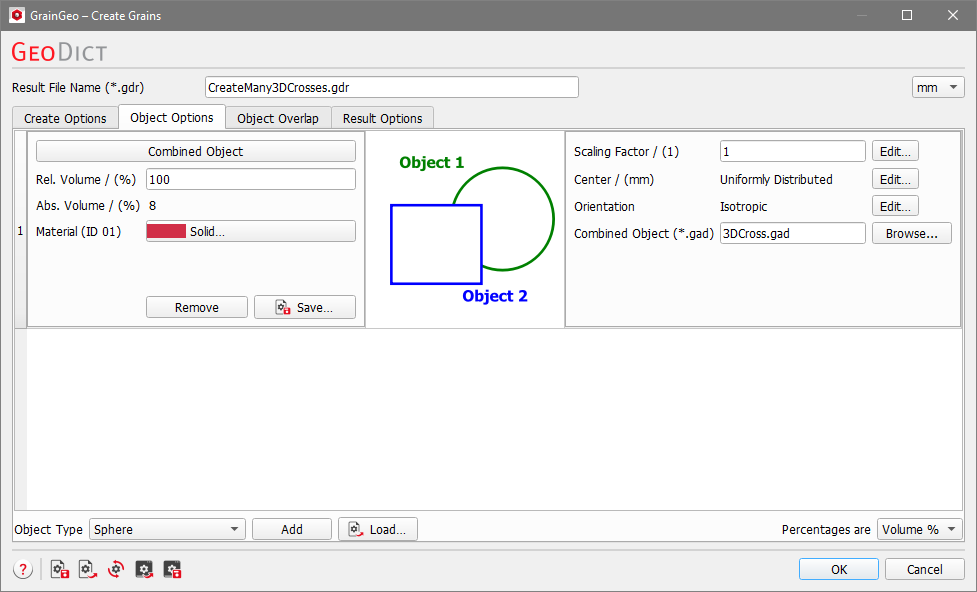Click the Save... object button
Viewport: 977px width, 592px height.
[x=305, y=307]
